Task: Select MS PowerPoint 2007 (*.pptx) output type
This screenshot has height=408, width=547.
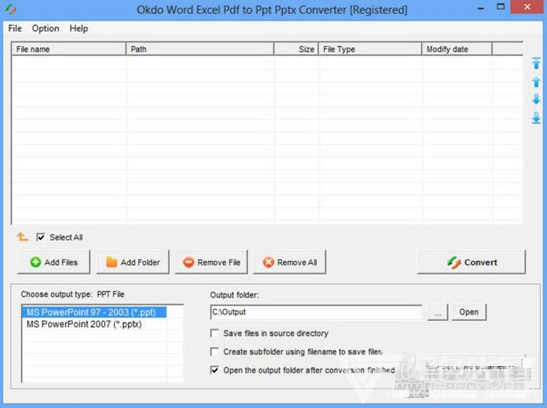Action: pos(84,324)
